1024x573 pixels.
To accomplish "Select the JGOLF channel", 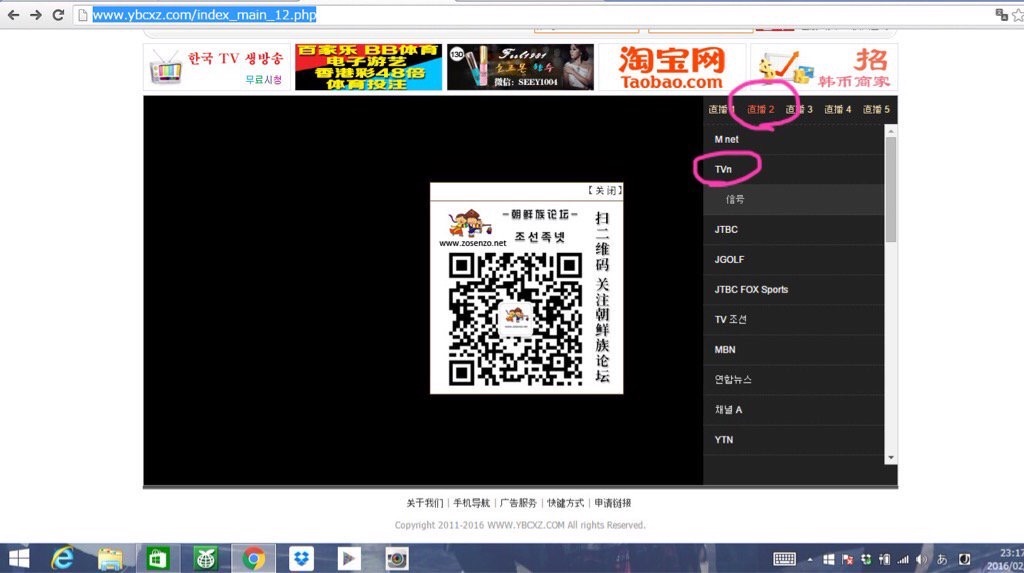I will click(793, 259).
